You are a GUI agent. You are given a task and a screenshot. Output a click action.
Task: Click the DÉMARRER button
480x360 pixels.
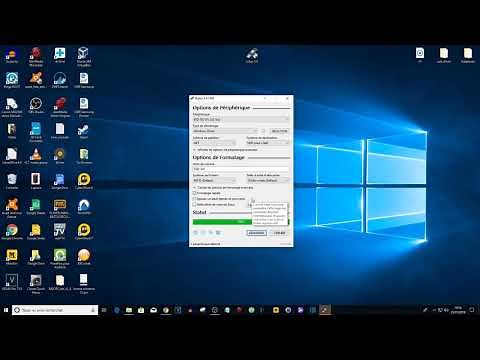point(257,233)
